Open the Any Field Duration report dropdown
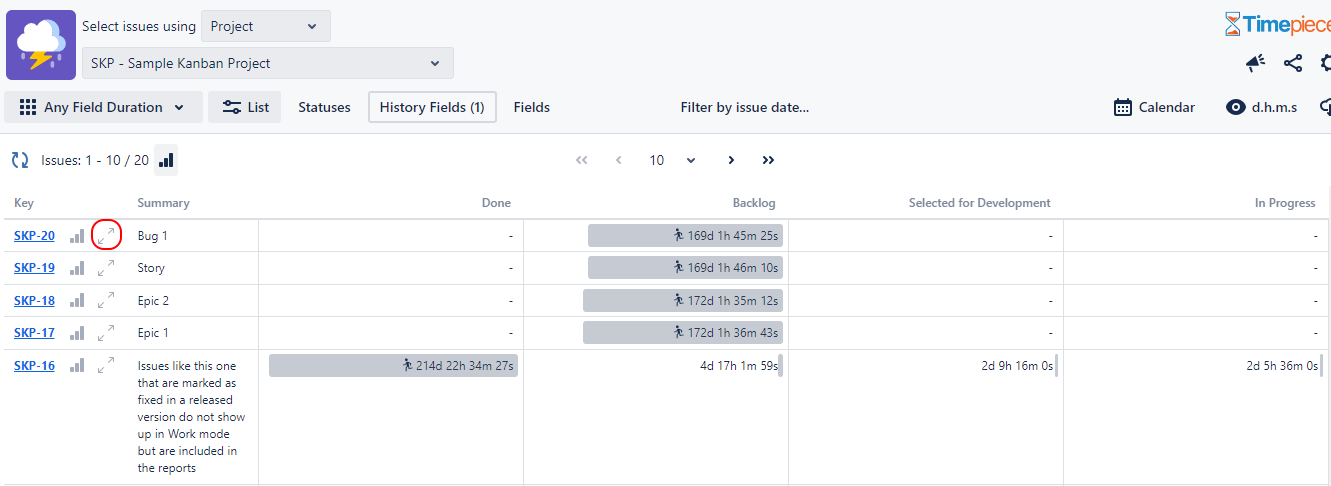1331x486 pixels. [103, 107]
